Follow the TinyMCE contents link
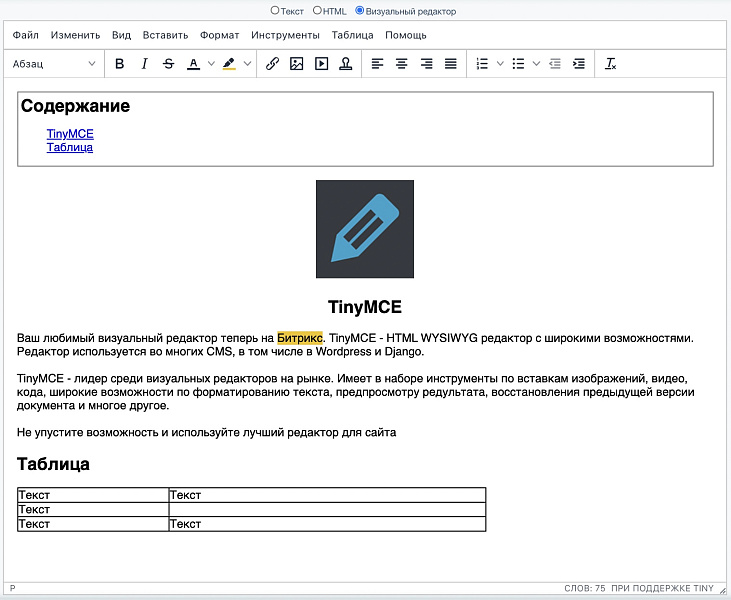Viewport: 731px width, 600px height. pyautogui.click(x=70, y=133)
